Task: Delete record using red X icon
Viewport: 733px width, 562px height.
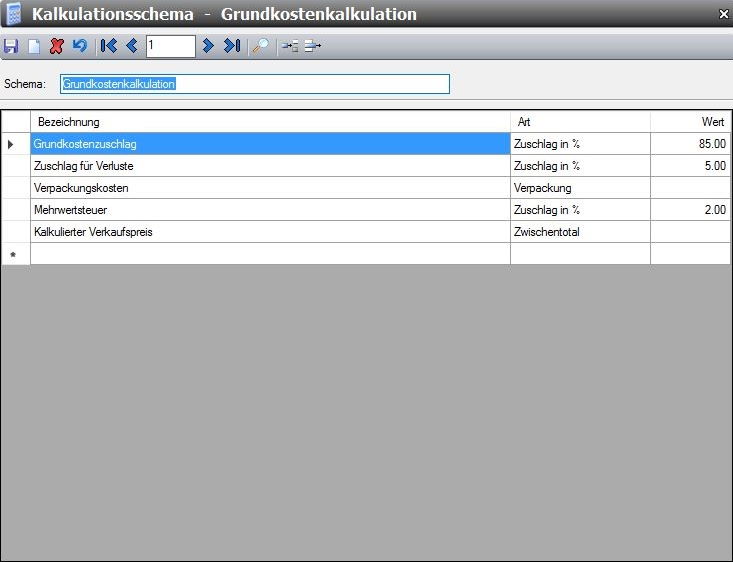Action: [x=56, y=46]
